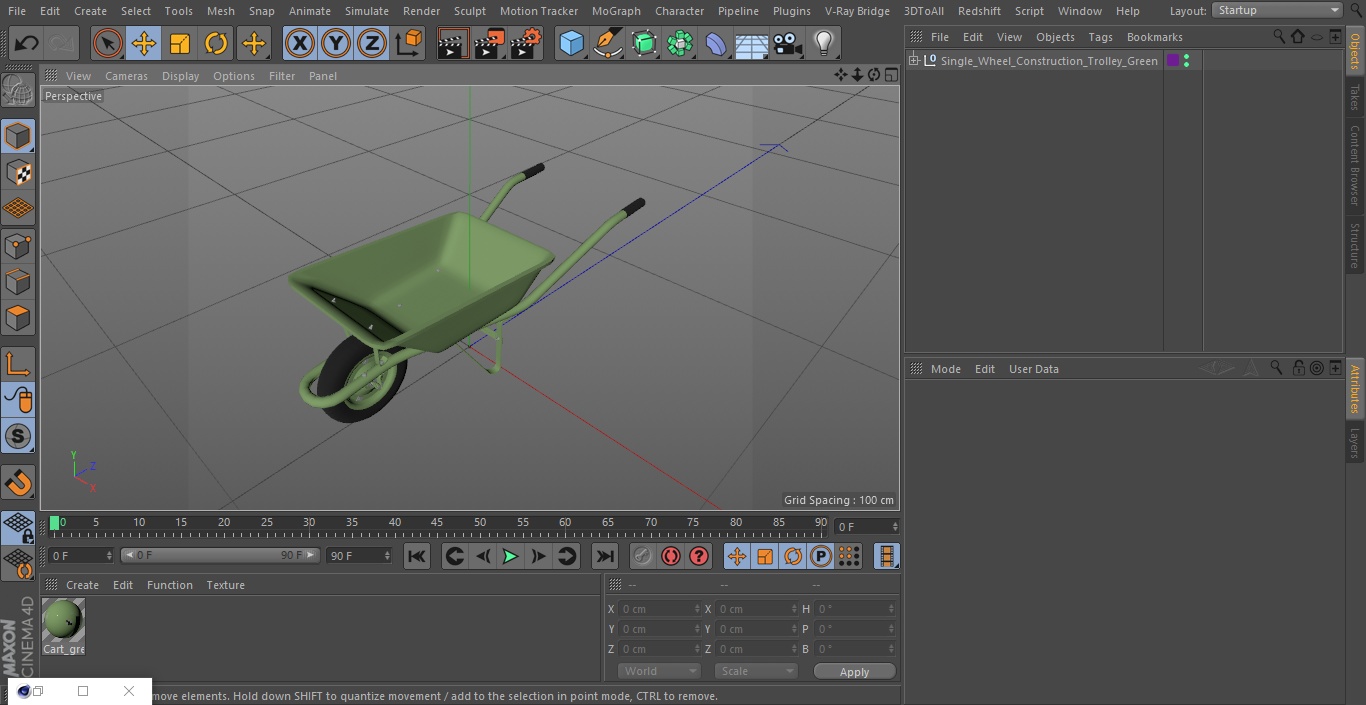Screen dimensions: 1366x705
Task: Open viewport Display menu
Action: click(180, 76)
